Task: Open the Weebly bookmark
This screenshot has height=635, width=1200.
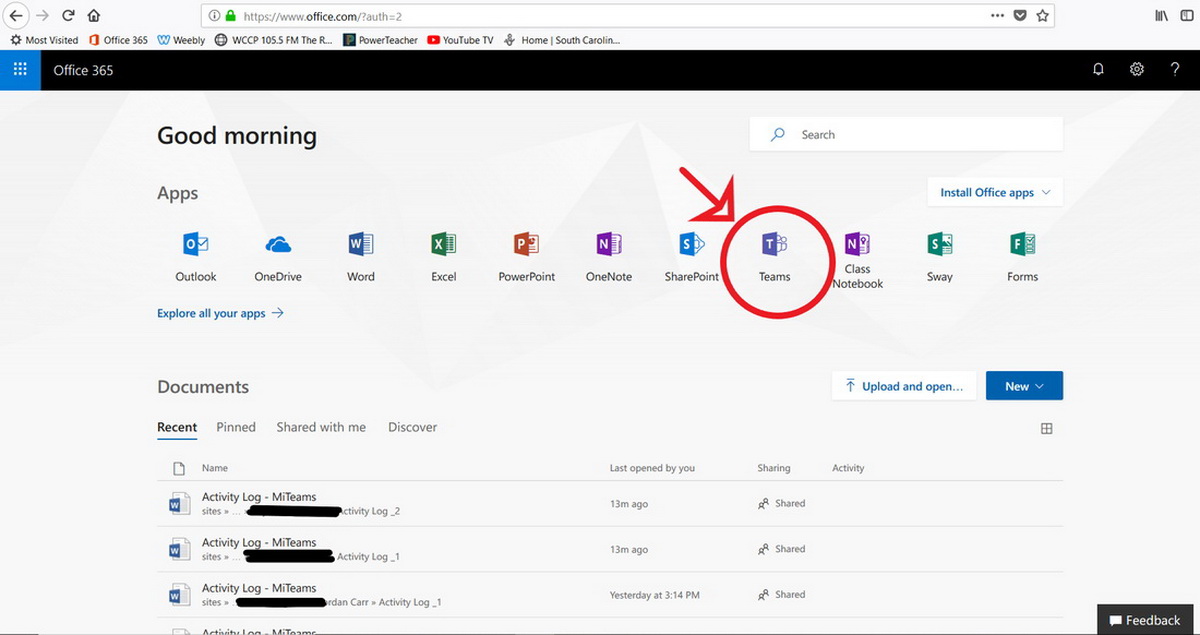Action: coord(181,40)
